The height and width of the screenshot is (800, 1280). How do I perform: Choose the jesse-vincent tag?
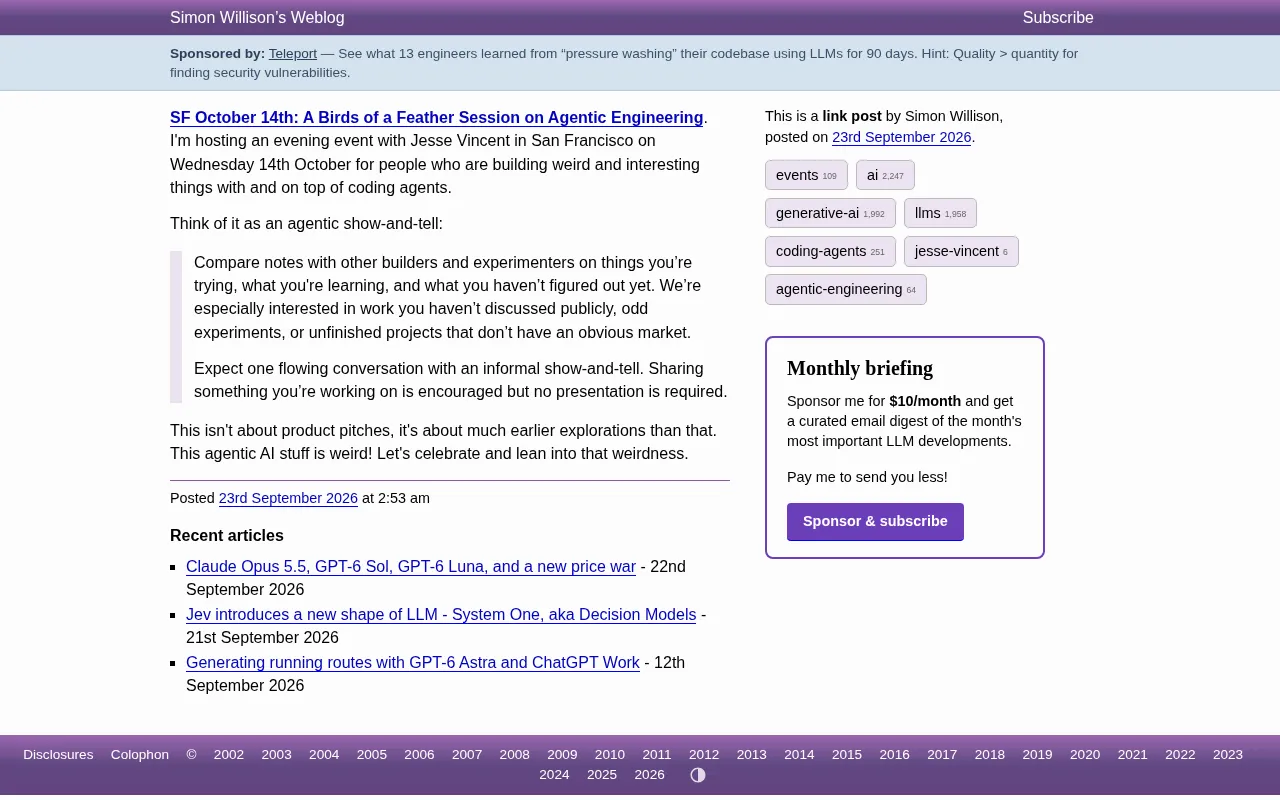coord(961,251)
